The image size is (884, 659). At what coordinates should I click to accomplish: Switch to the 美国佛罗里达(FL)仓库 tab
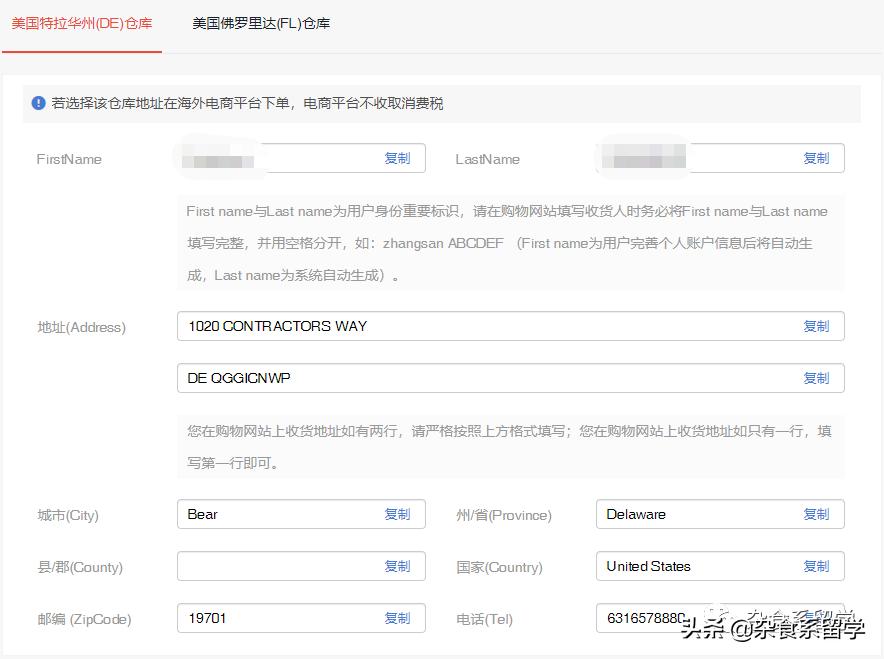(x=260, y=21)
